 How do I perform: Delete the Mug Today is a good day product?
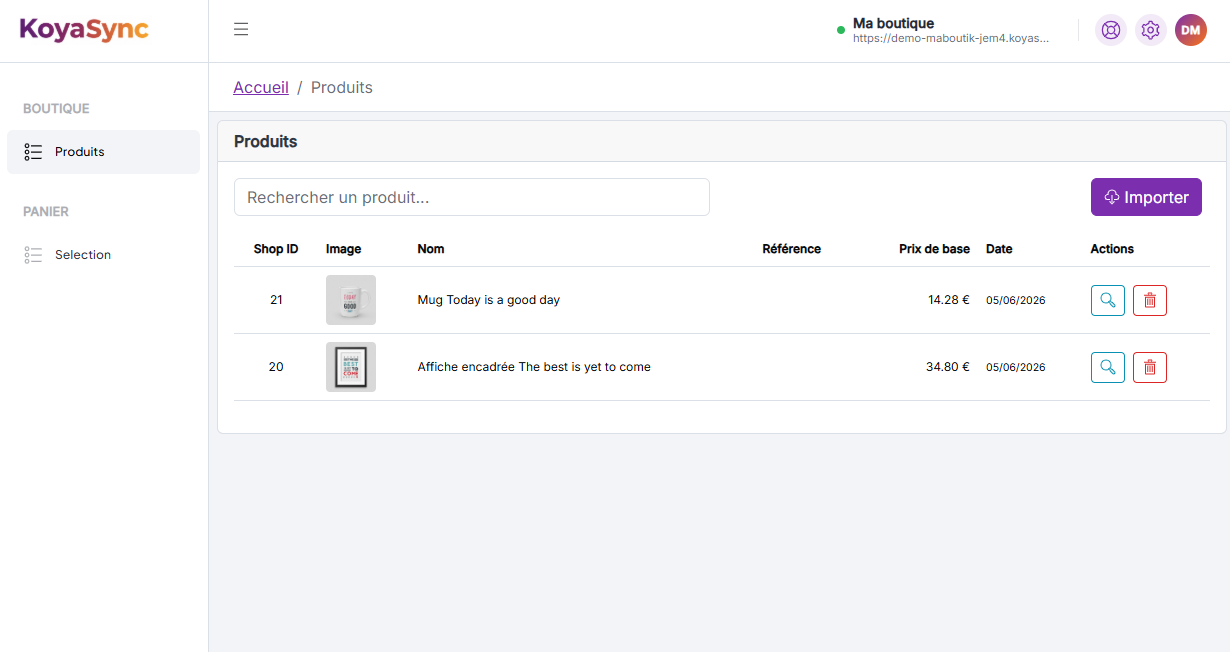pos(1149,300)
